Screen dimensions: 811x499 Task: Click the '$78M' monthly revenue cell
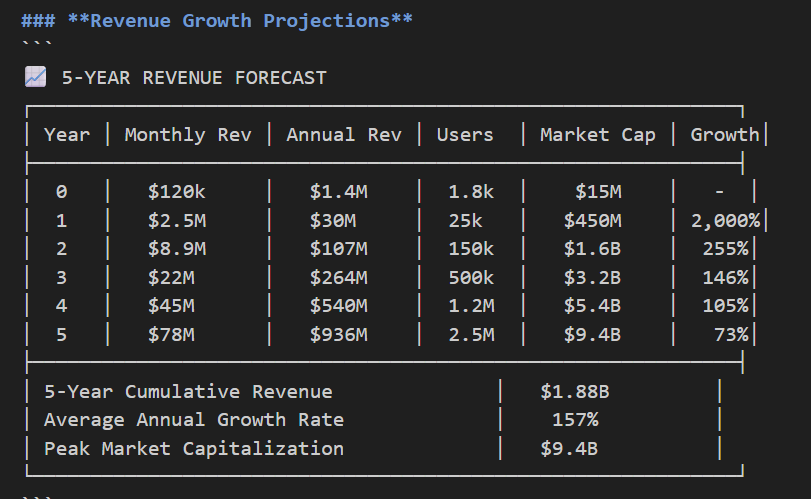(171, 335)
